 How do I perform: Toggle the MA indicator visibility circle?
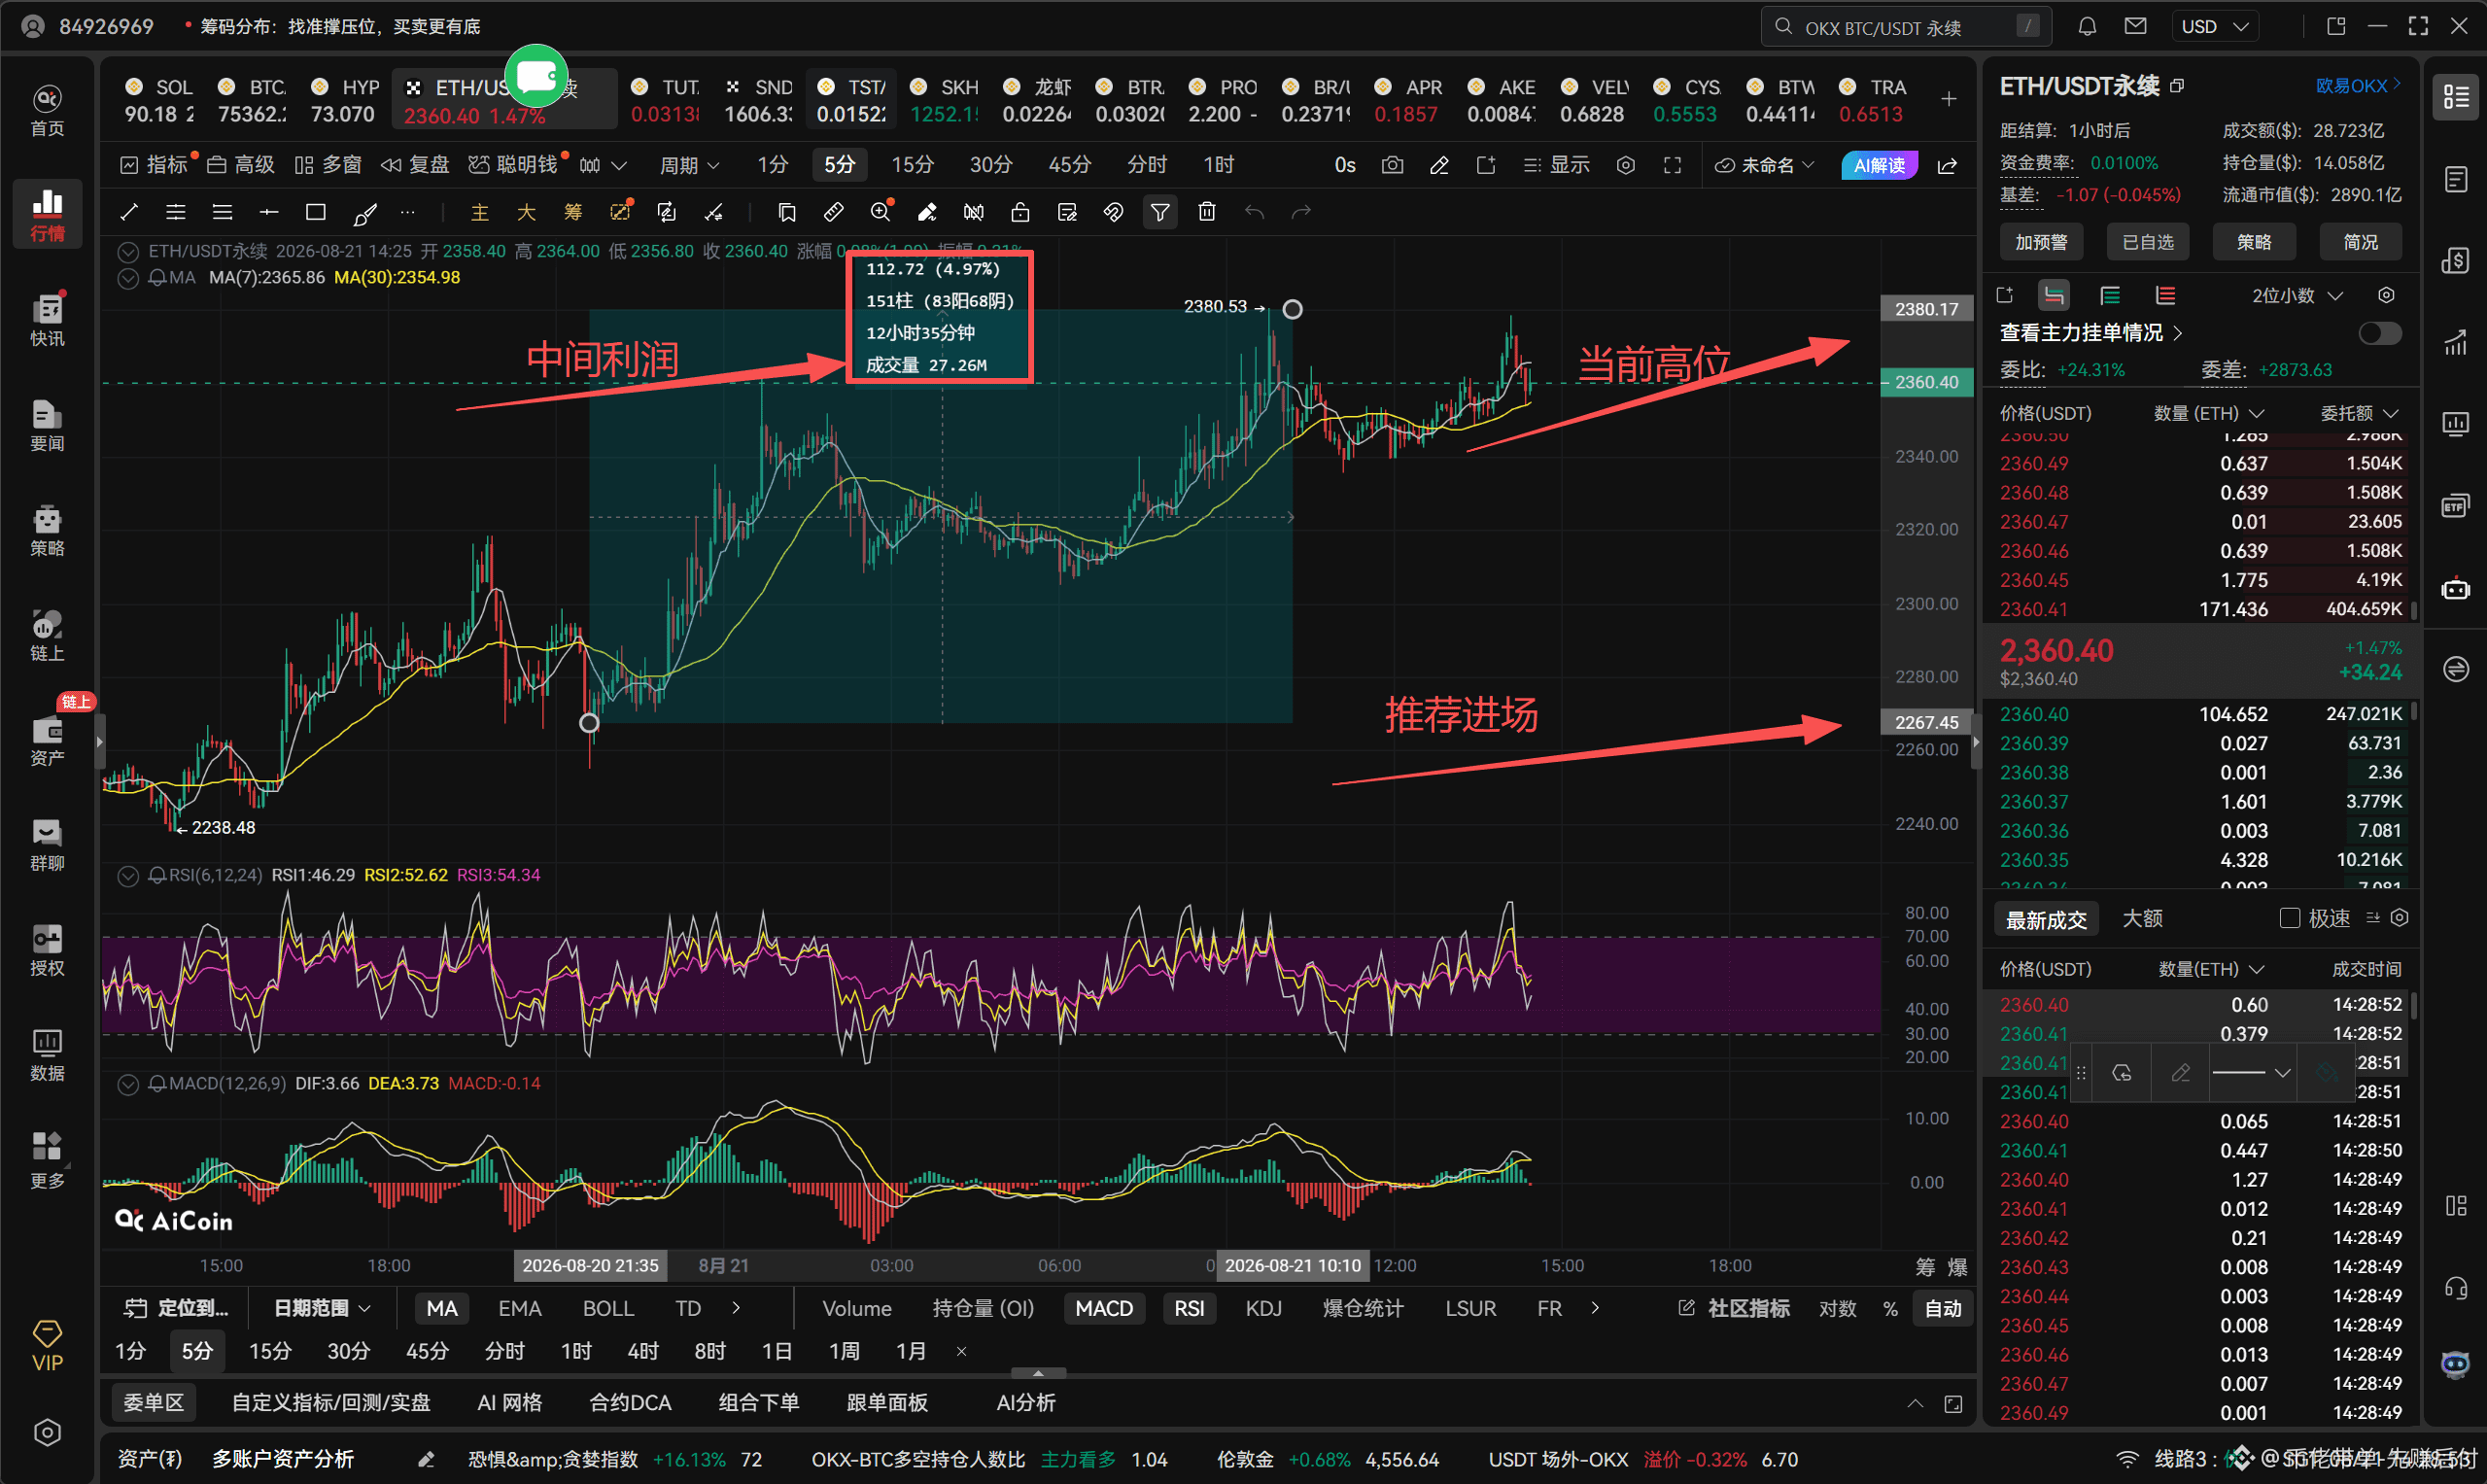tap(128, 278)
